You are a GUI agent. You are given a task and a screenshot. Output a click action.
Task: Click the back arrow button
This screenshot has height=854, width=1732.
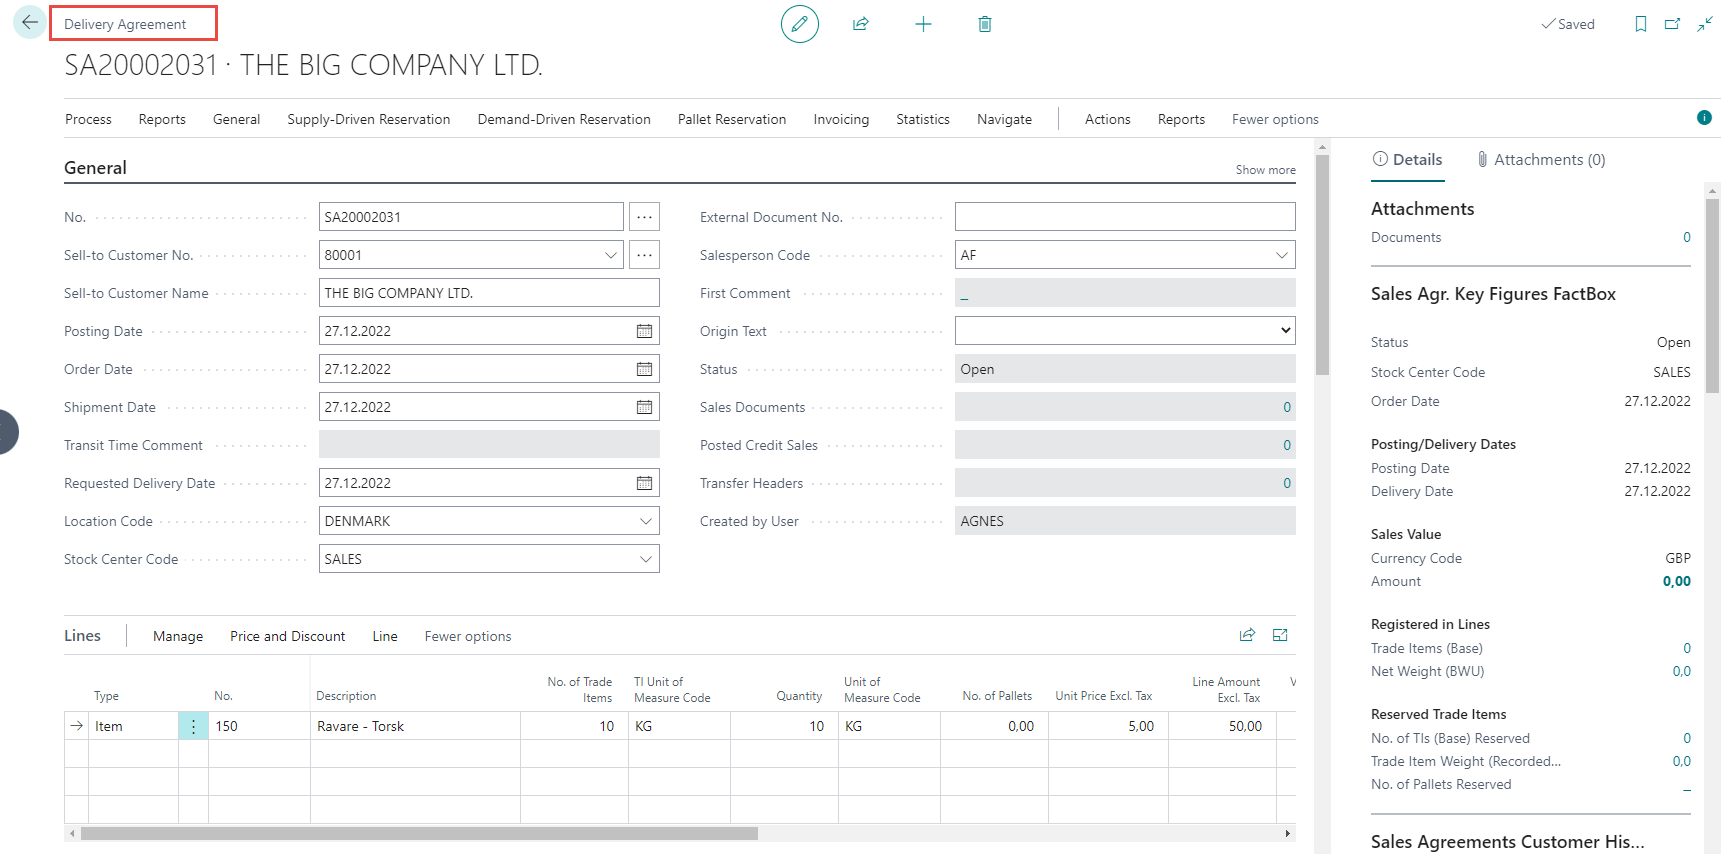coord(29,23)
